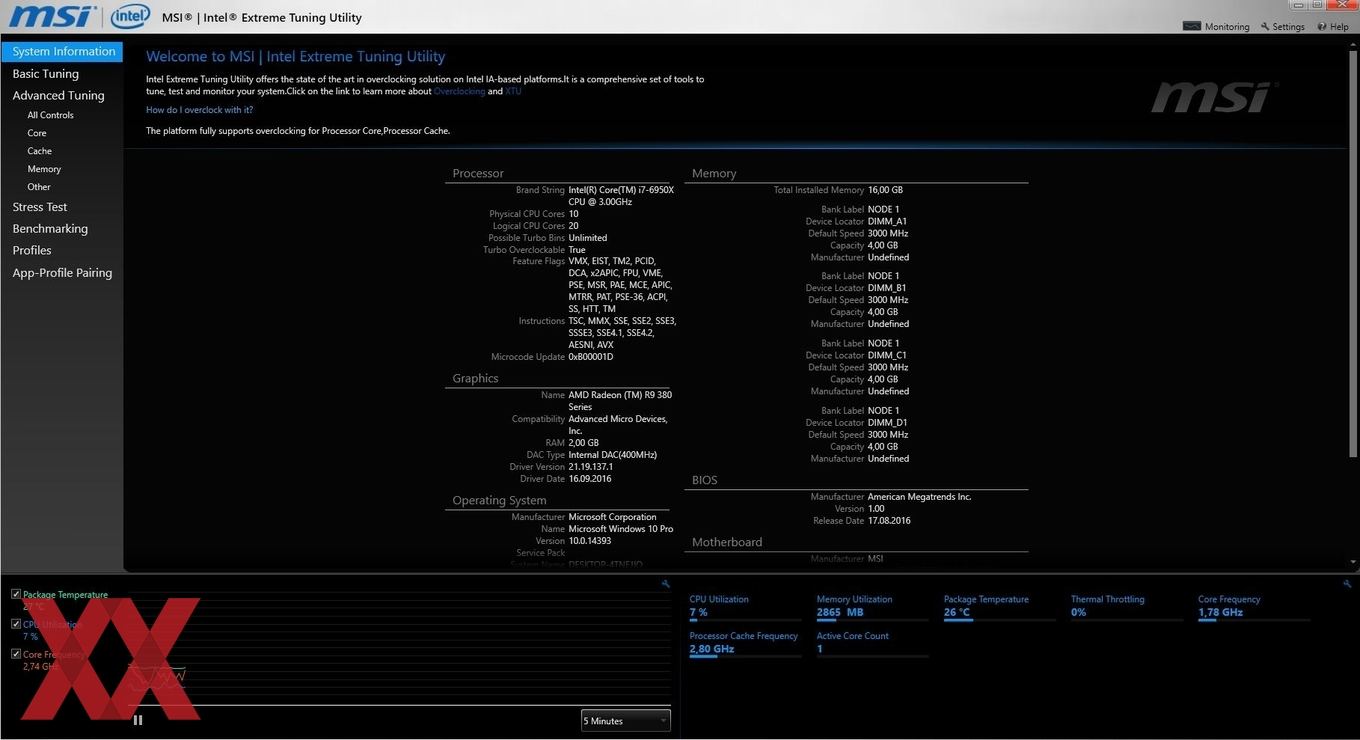
Task: Open Basic Tuning section
Action: point(46,74)
